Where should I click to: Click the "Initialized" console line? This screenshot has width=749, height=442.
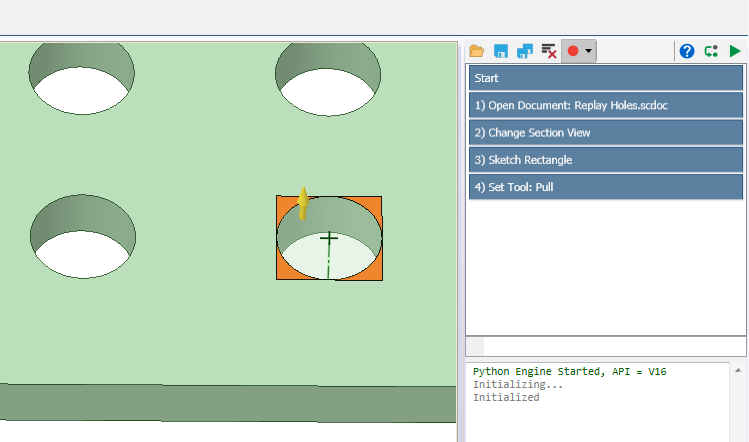pyautogui.click(x=506, y=397)
